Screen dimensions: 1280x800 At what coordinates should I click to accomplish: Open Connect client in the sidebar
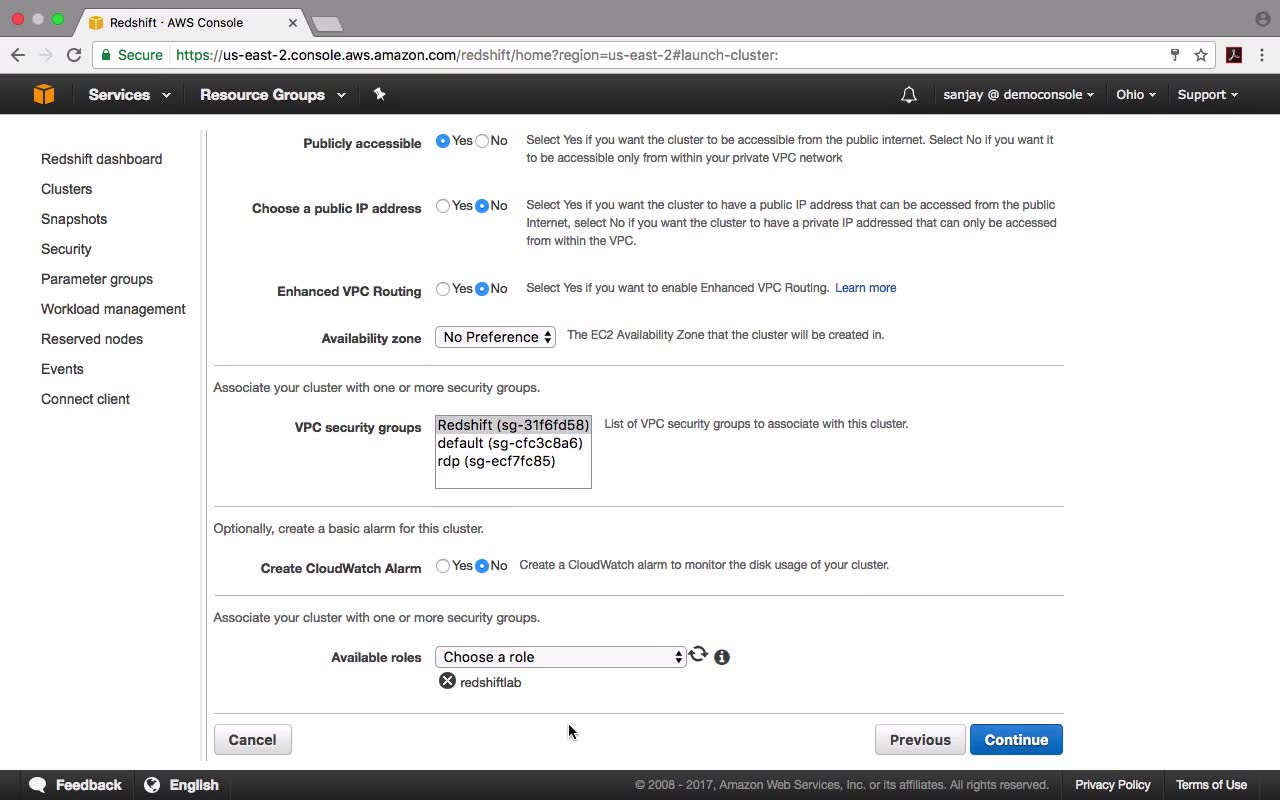pyautogui.click(x=85, y=399)
